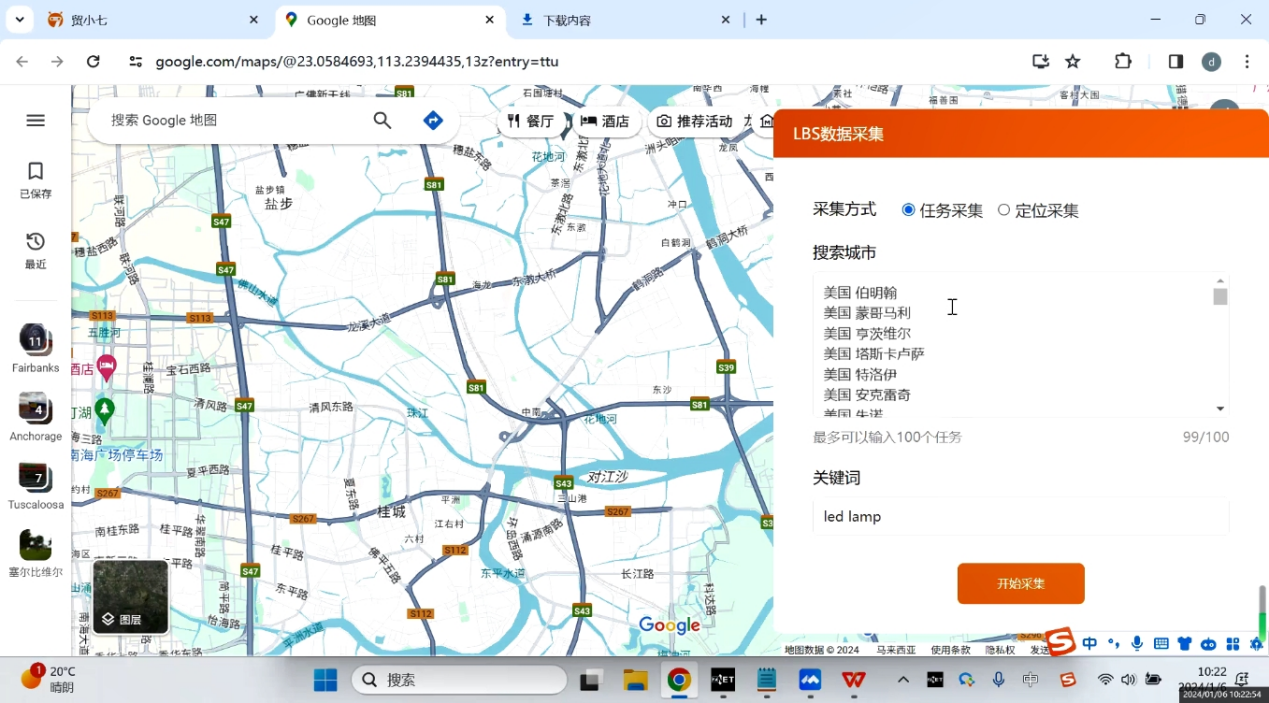Select the 酒店 hotels category chip

point(606,121)
